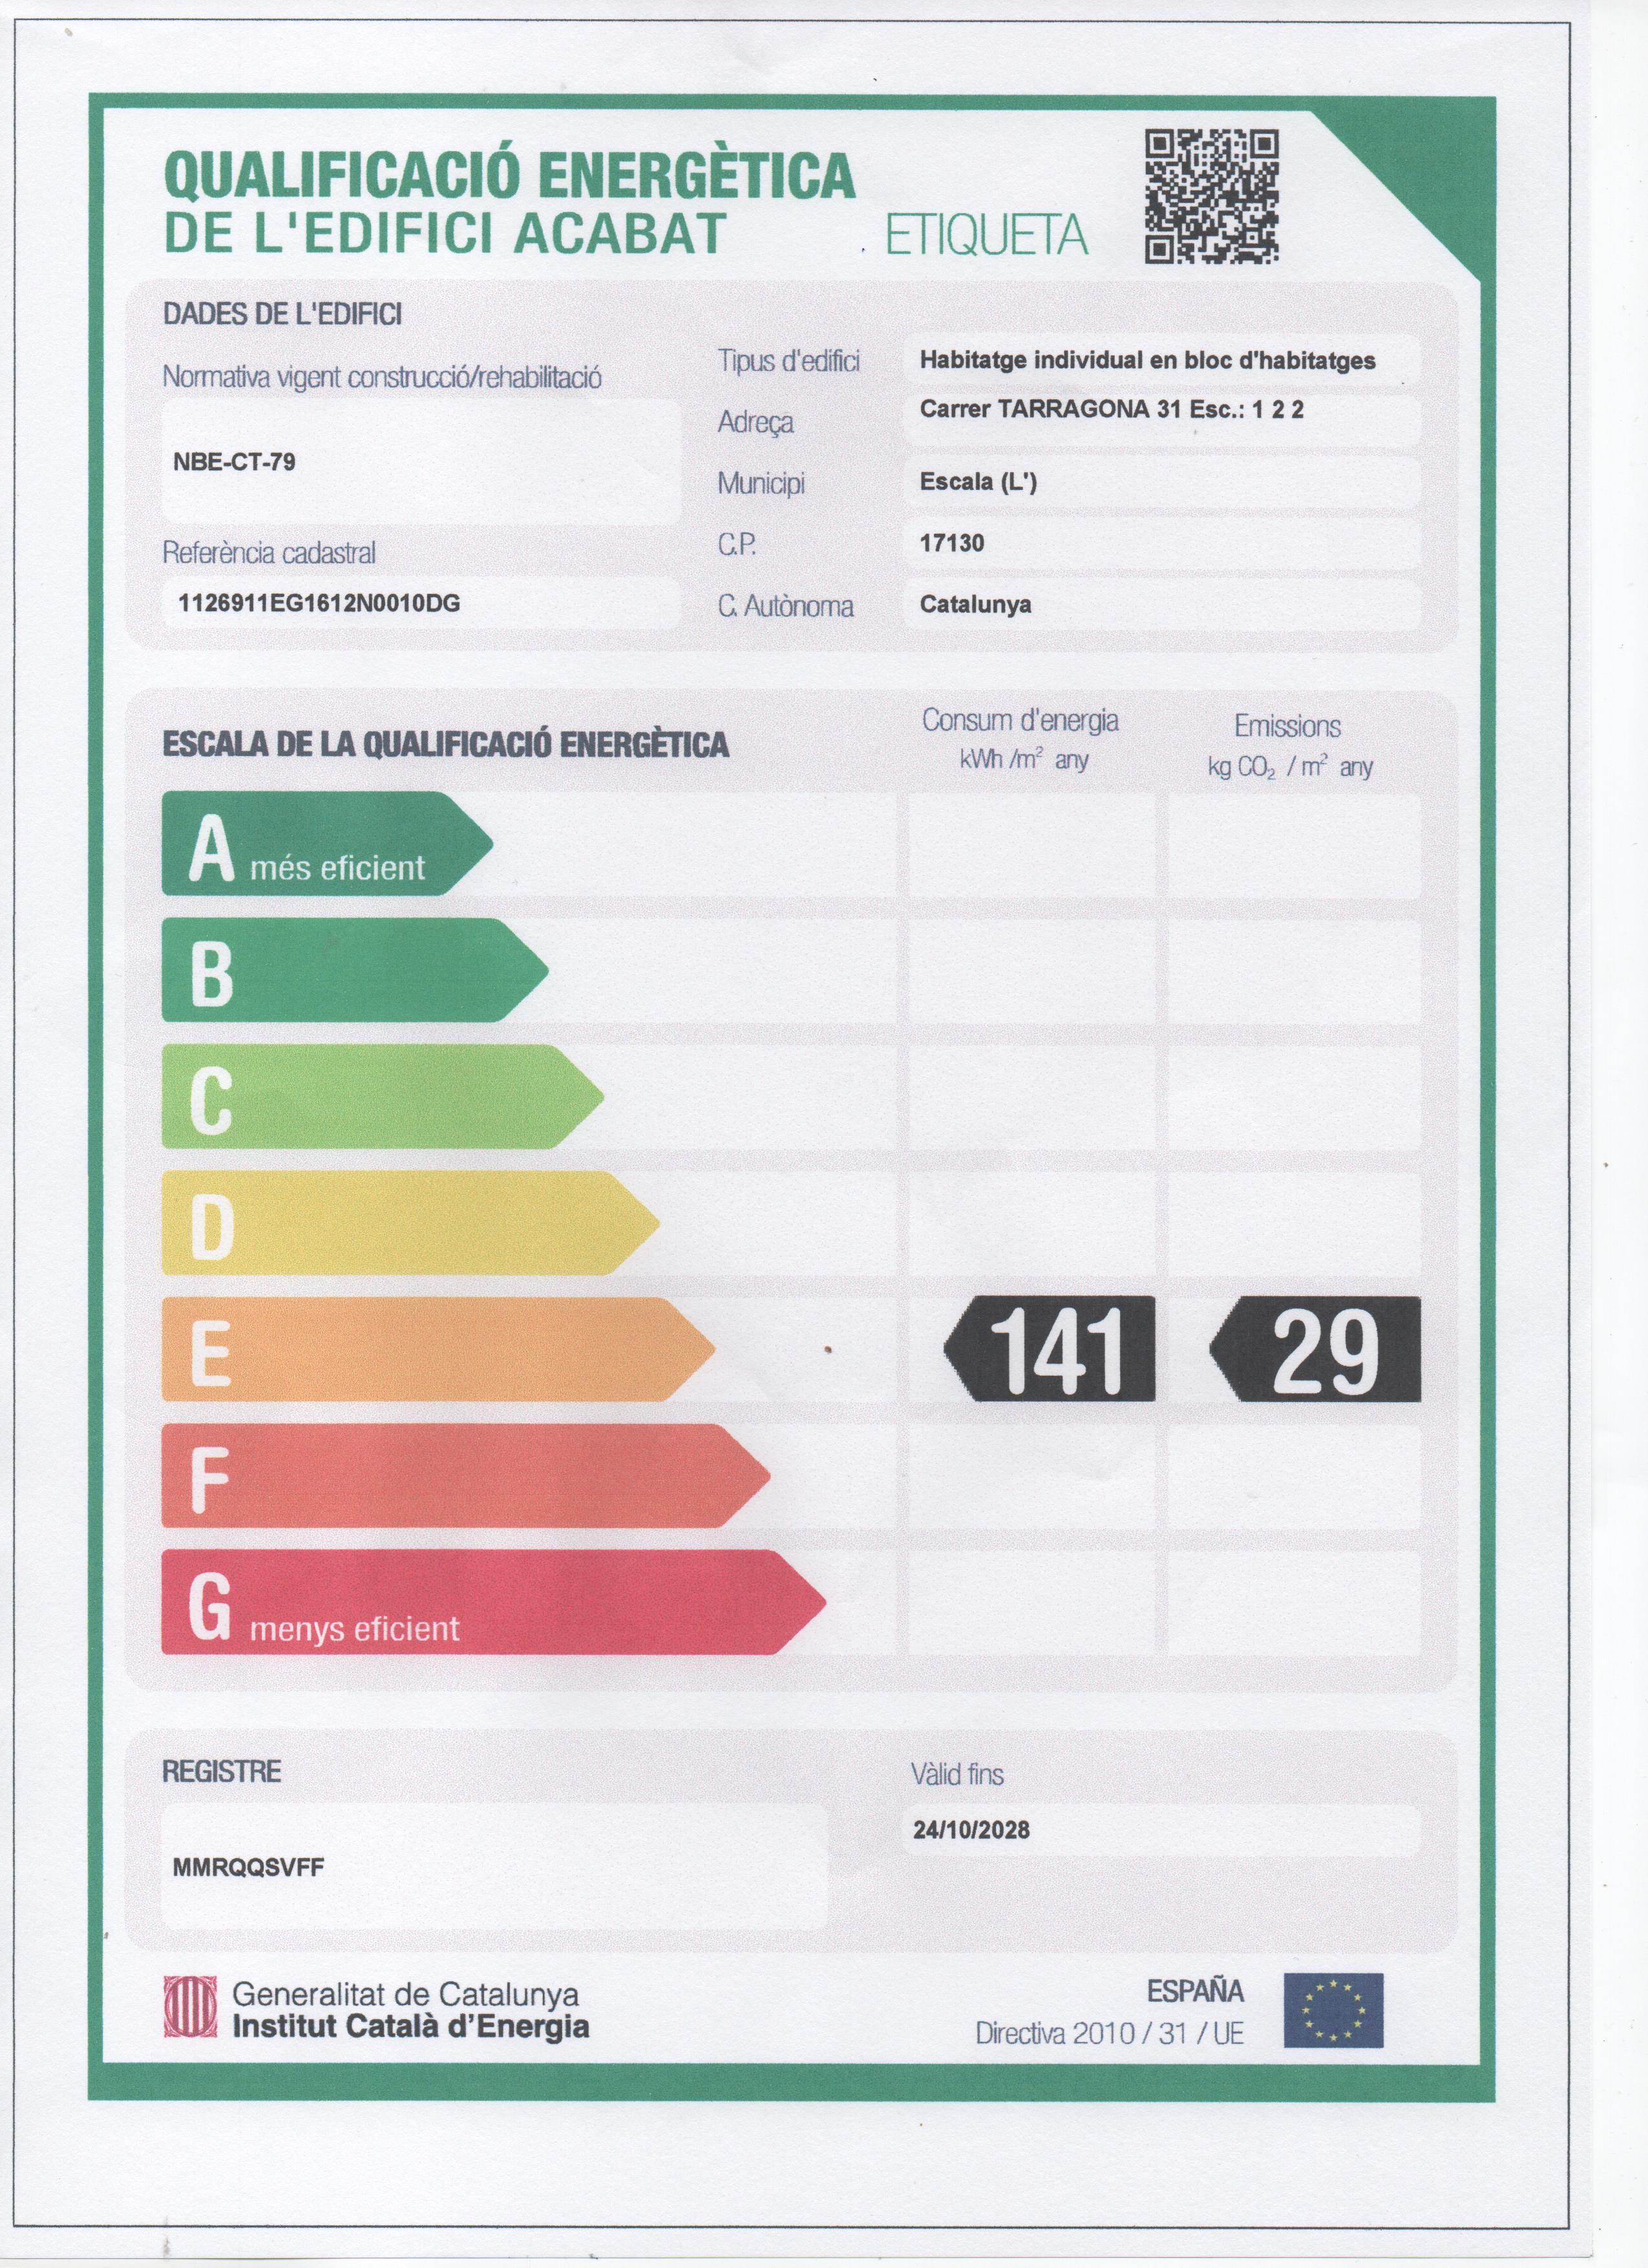Click the ETIQUETA header label
This screenshot has height=2268, width=1648.
click(986, 236)
